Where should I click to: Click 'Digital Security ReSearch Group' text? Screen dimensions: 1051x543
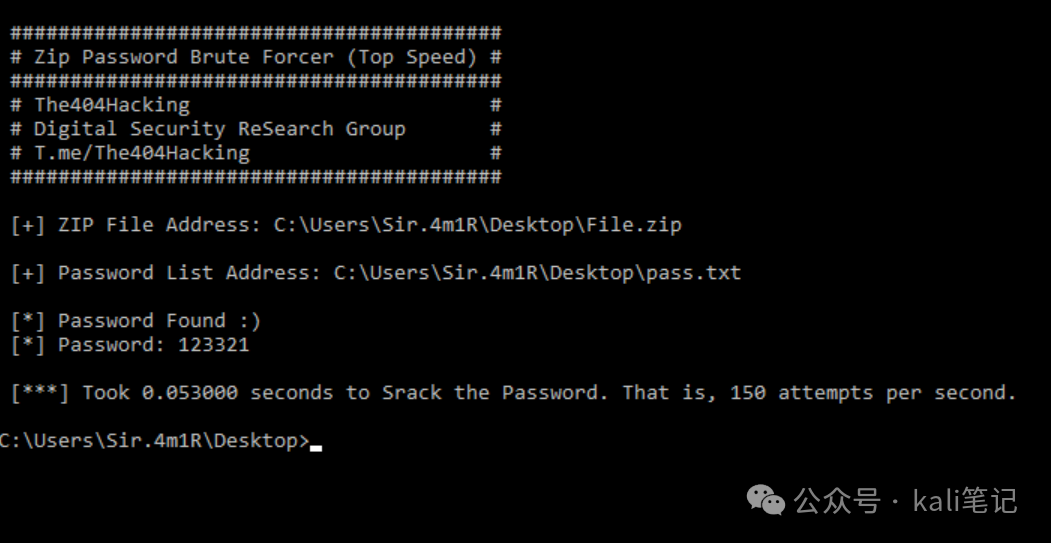click(x=219, y=129)
